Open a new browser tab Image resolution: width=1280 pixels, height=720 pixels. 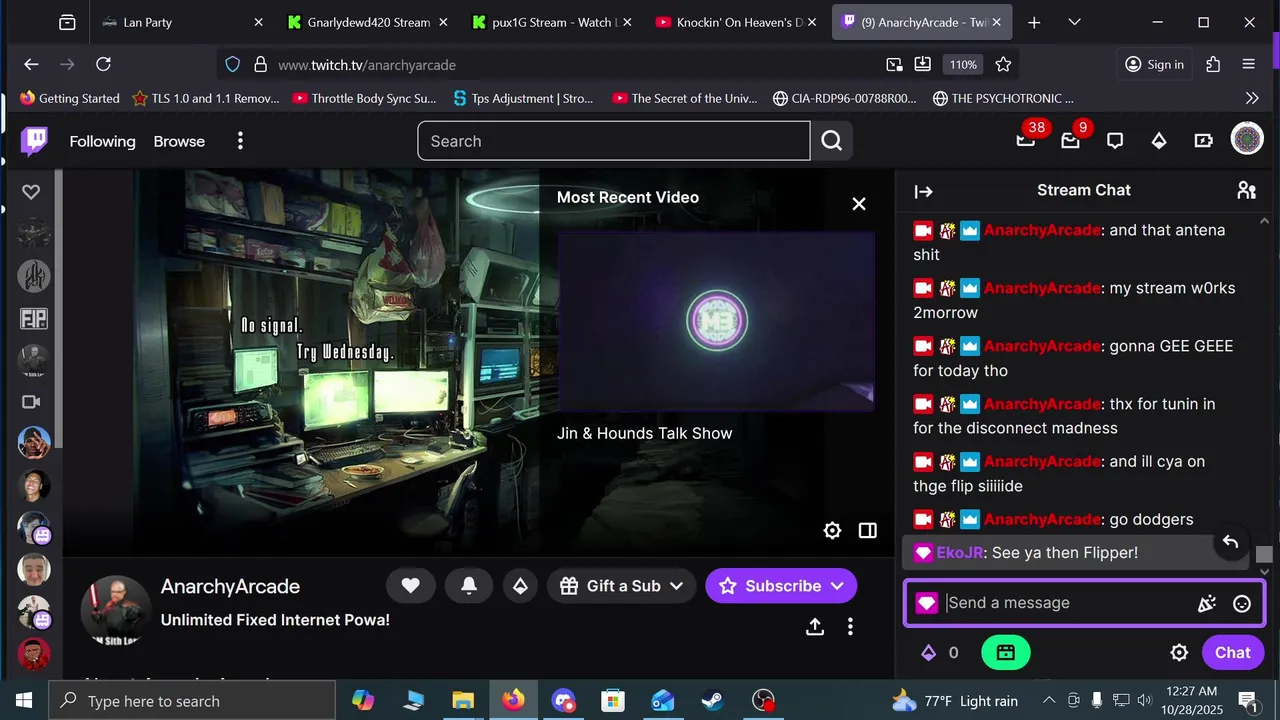coord(1034,22)
